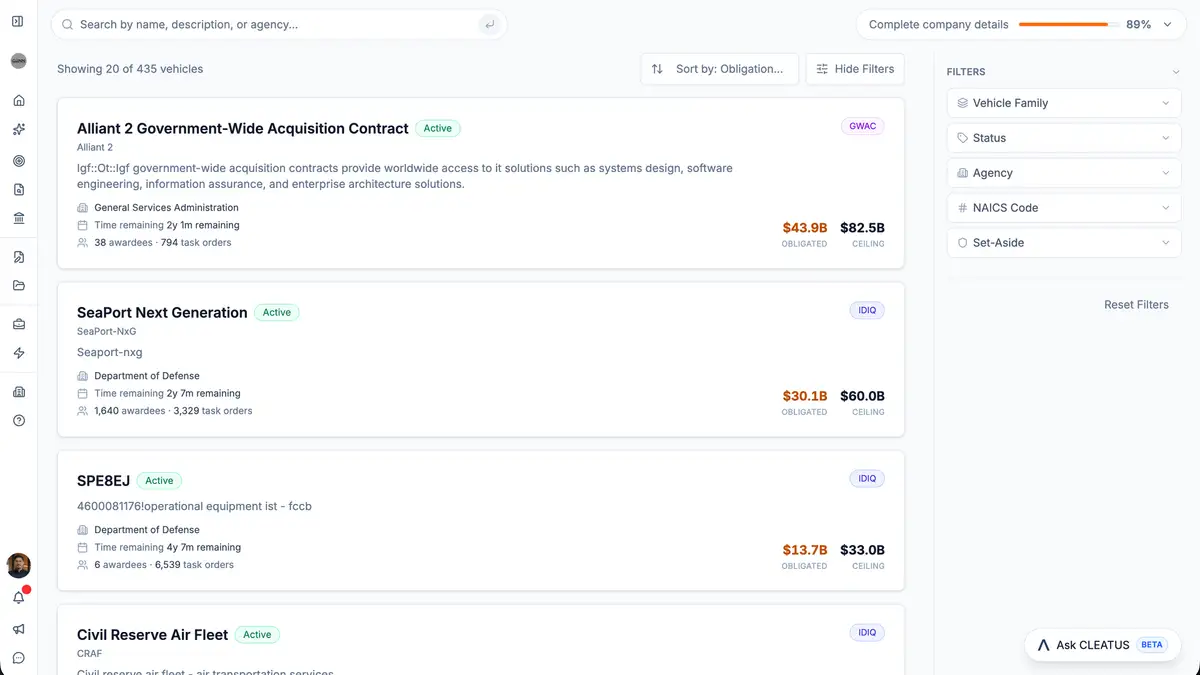Go to Home via house icon
Viewport: 1200px width, 675px height.
(18, 101)
